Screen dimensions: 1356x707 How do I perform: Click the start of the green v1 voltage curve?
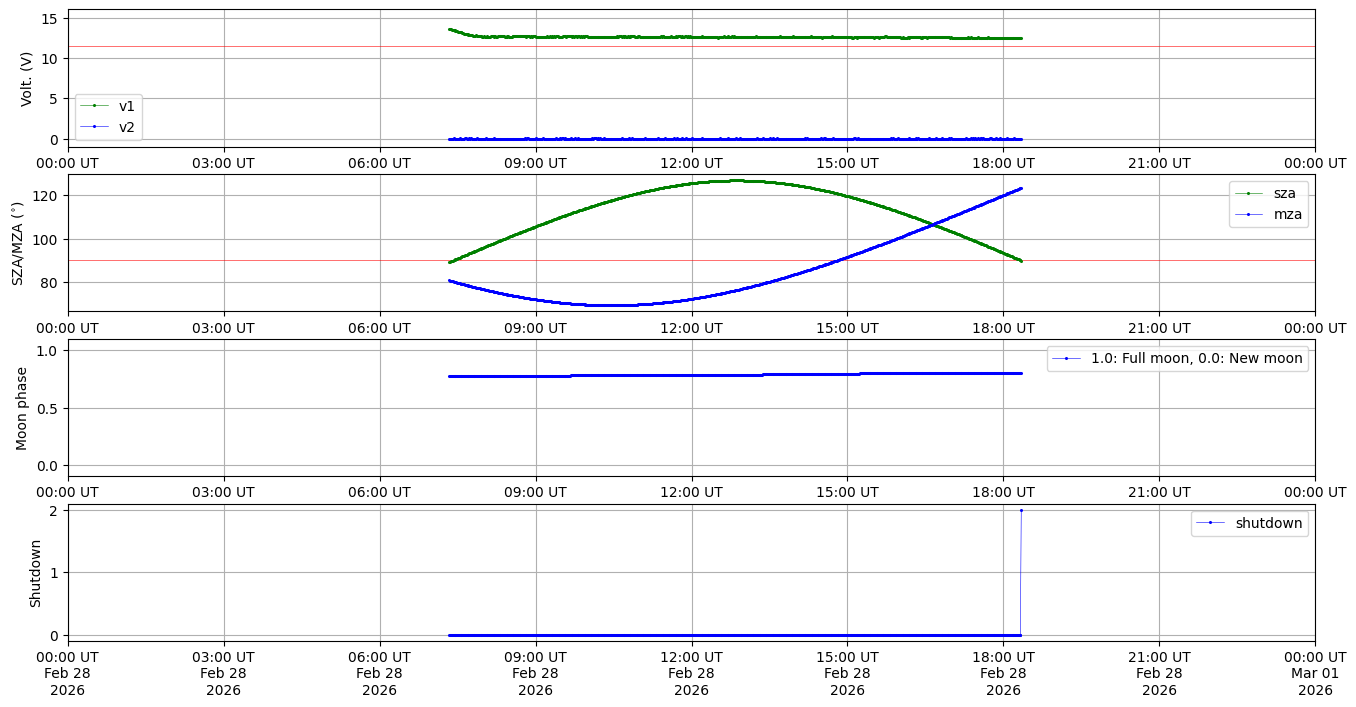[450, 30]
